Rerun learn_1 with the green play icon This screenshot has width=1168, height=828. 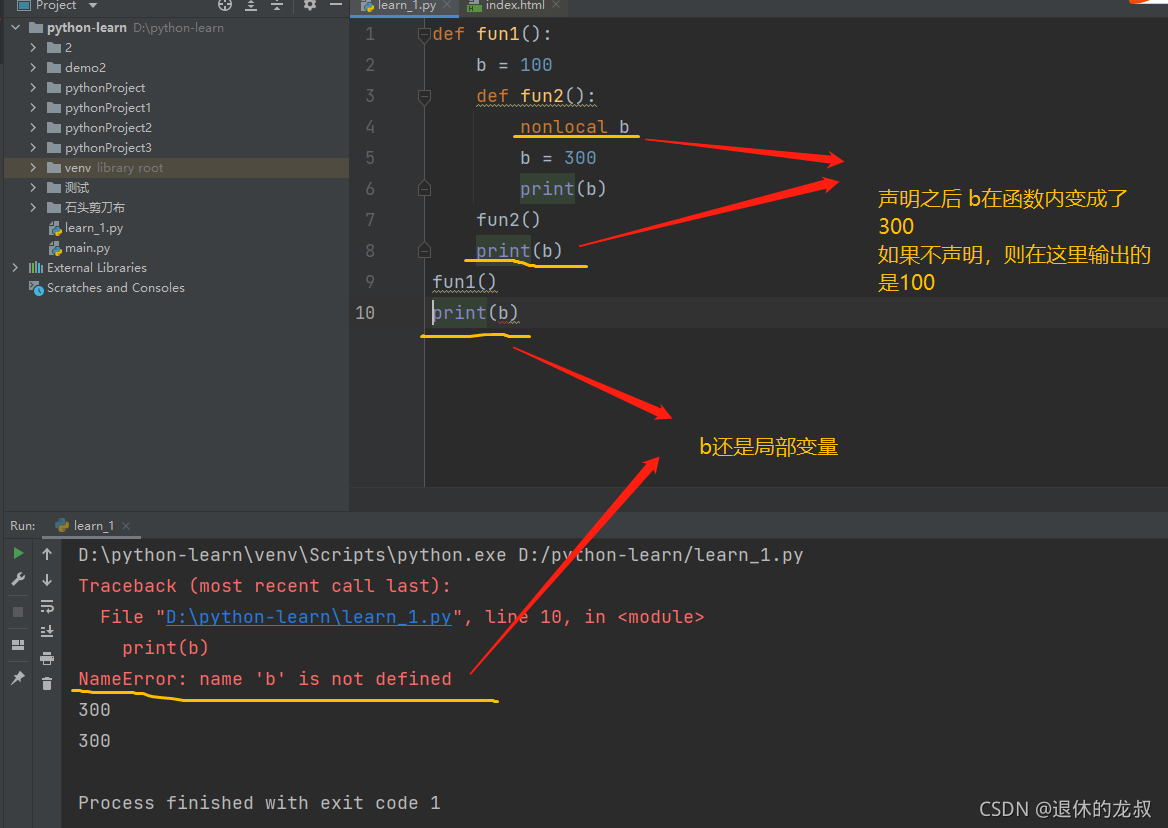tap(19, 553)
